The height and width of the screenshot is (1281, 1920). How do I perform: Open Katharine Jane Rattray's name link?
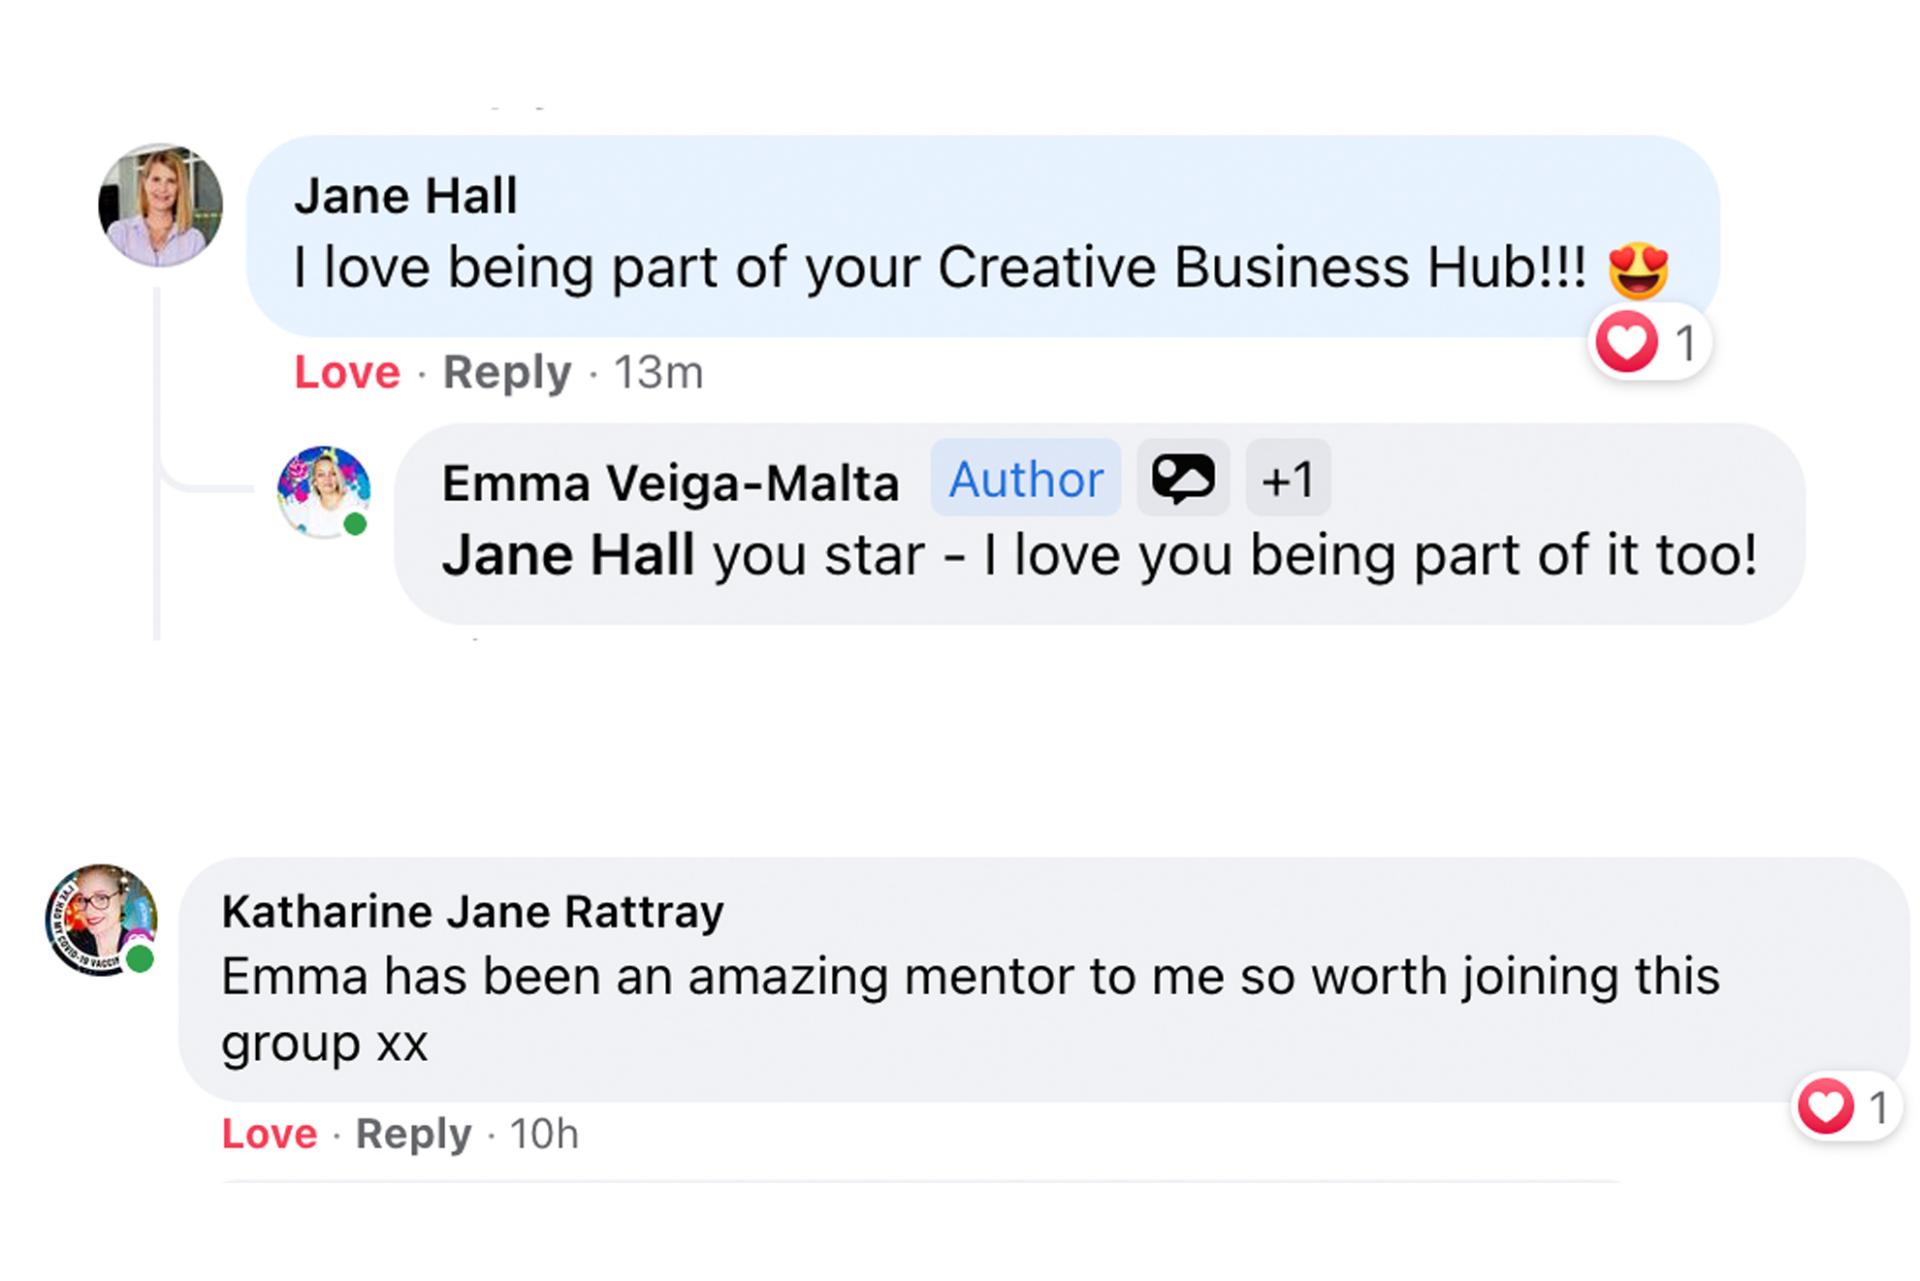(472, 912)
